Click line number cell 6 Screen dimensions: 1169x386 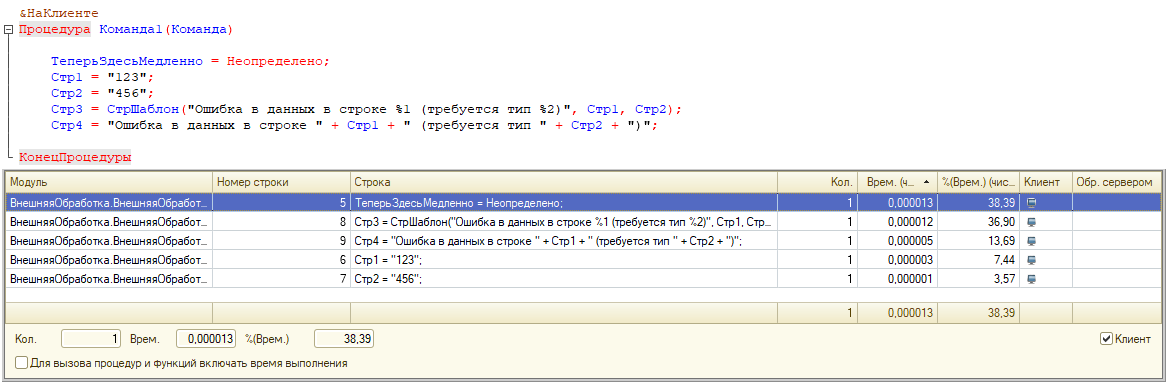coord(281,260)
